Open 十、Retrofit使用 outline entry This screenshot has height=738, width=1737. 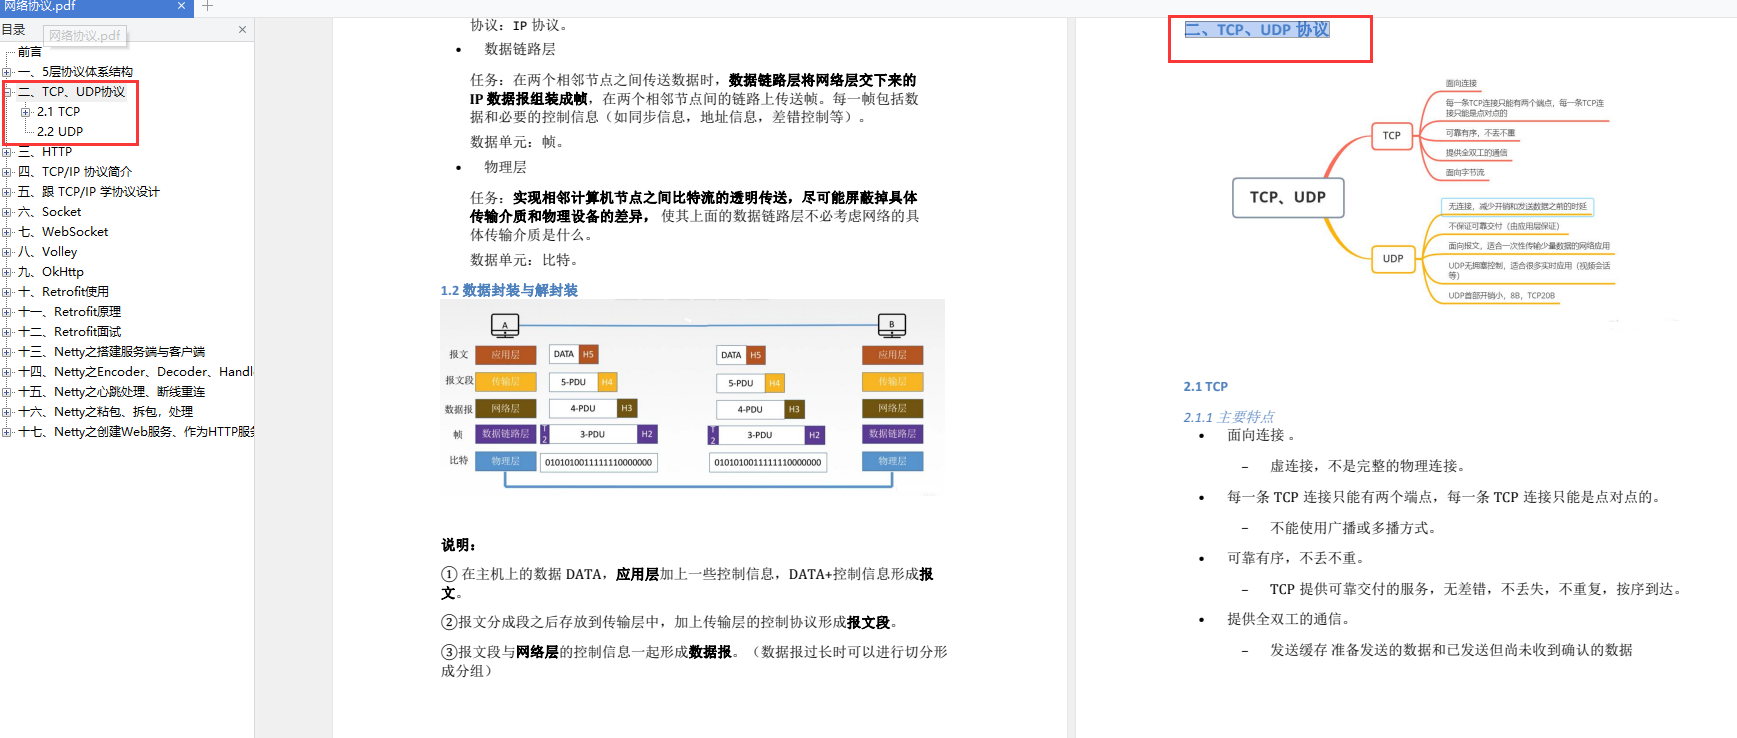pos(63,292)
